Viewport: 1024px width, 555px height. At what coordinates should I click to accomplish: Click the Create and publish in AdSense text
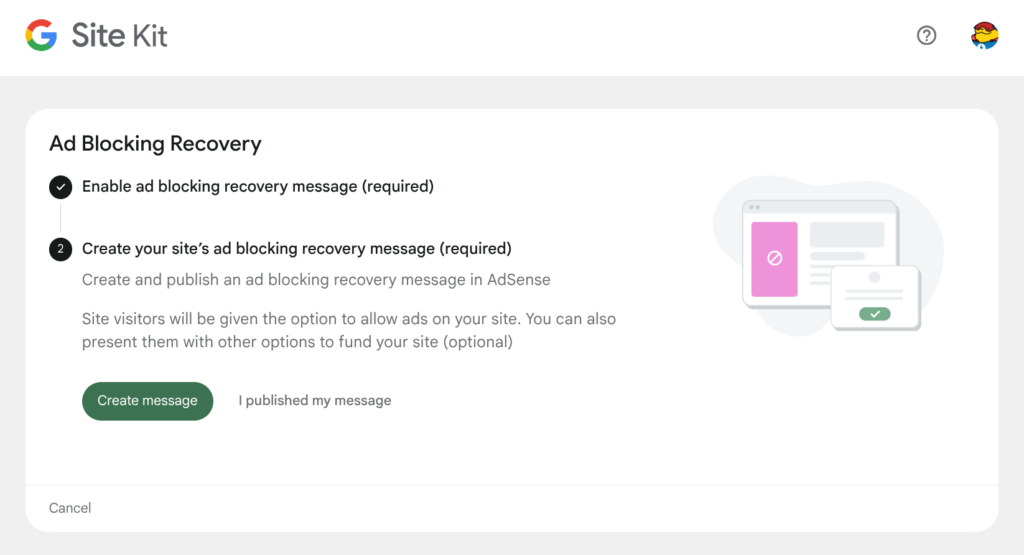316,279
